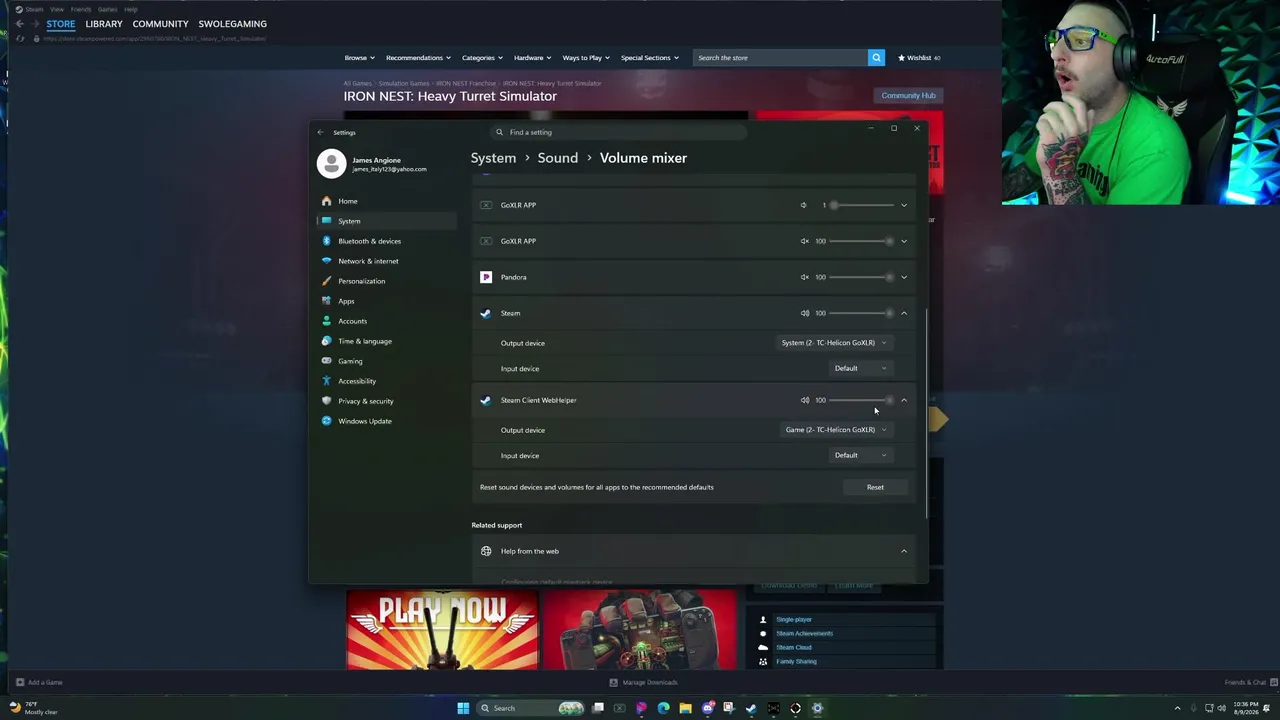Open Steam Client WebHelper input device dropdown

[860, 456]
